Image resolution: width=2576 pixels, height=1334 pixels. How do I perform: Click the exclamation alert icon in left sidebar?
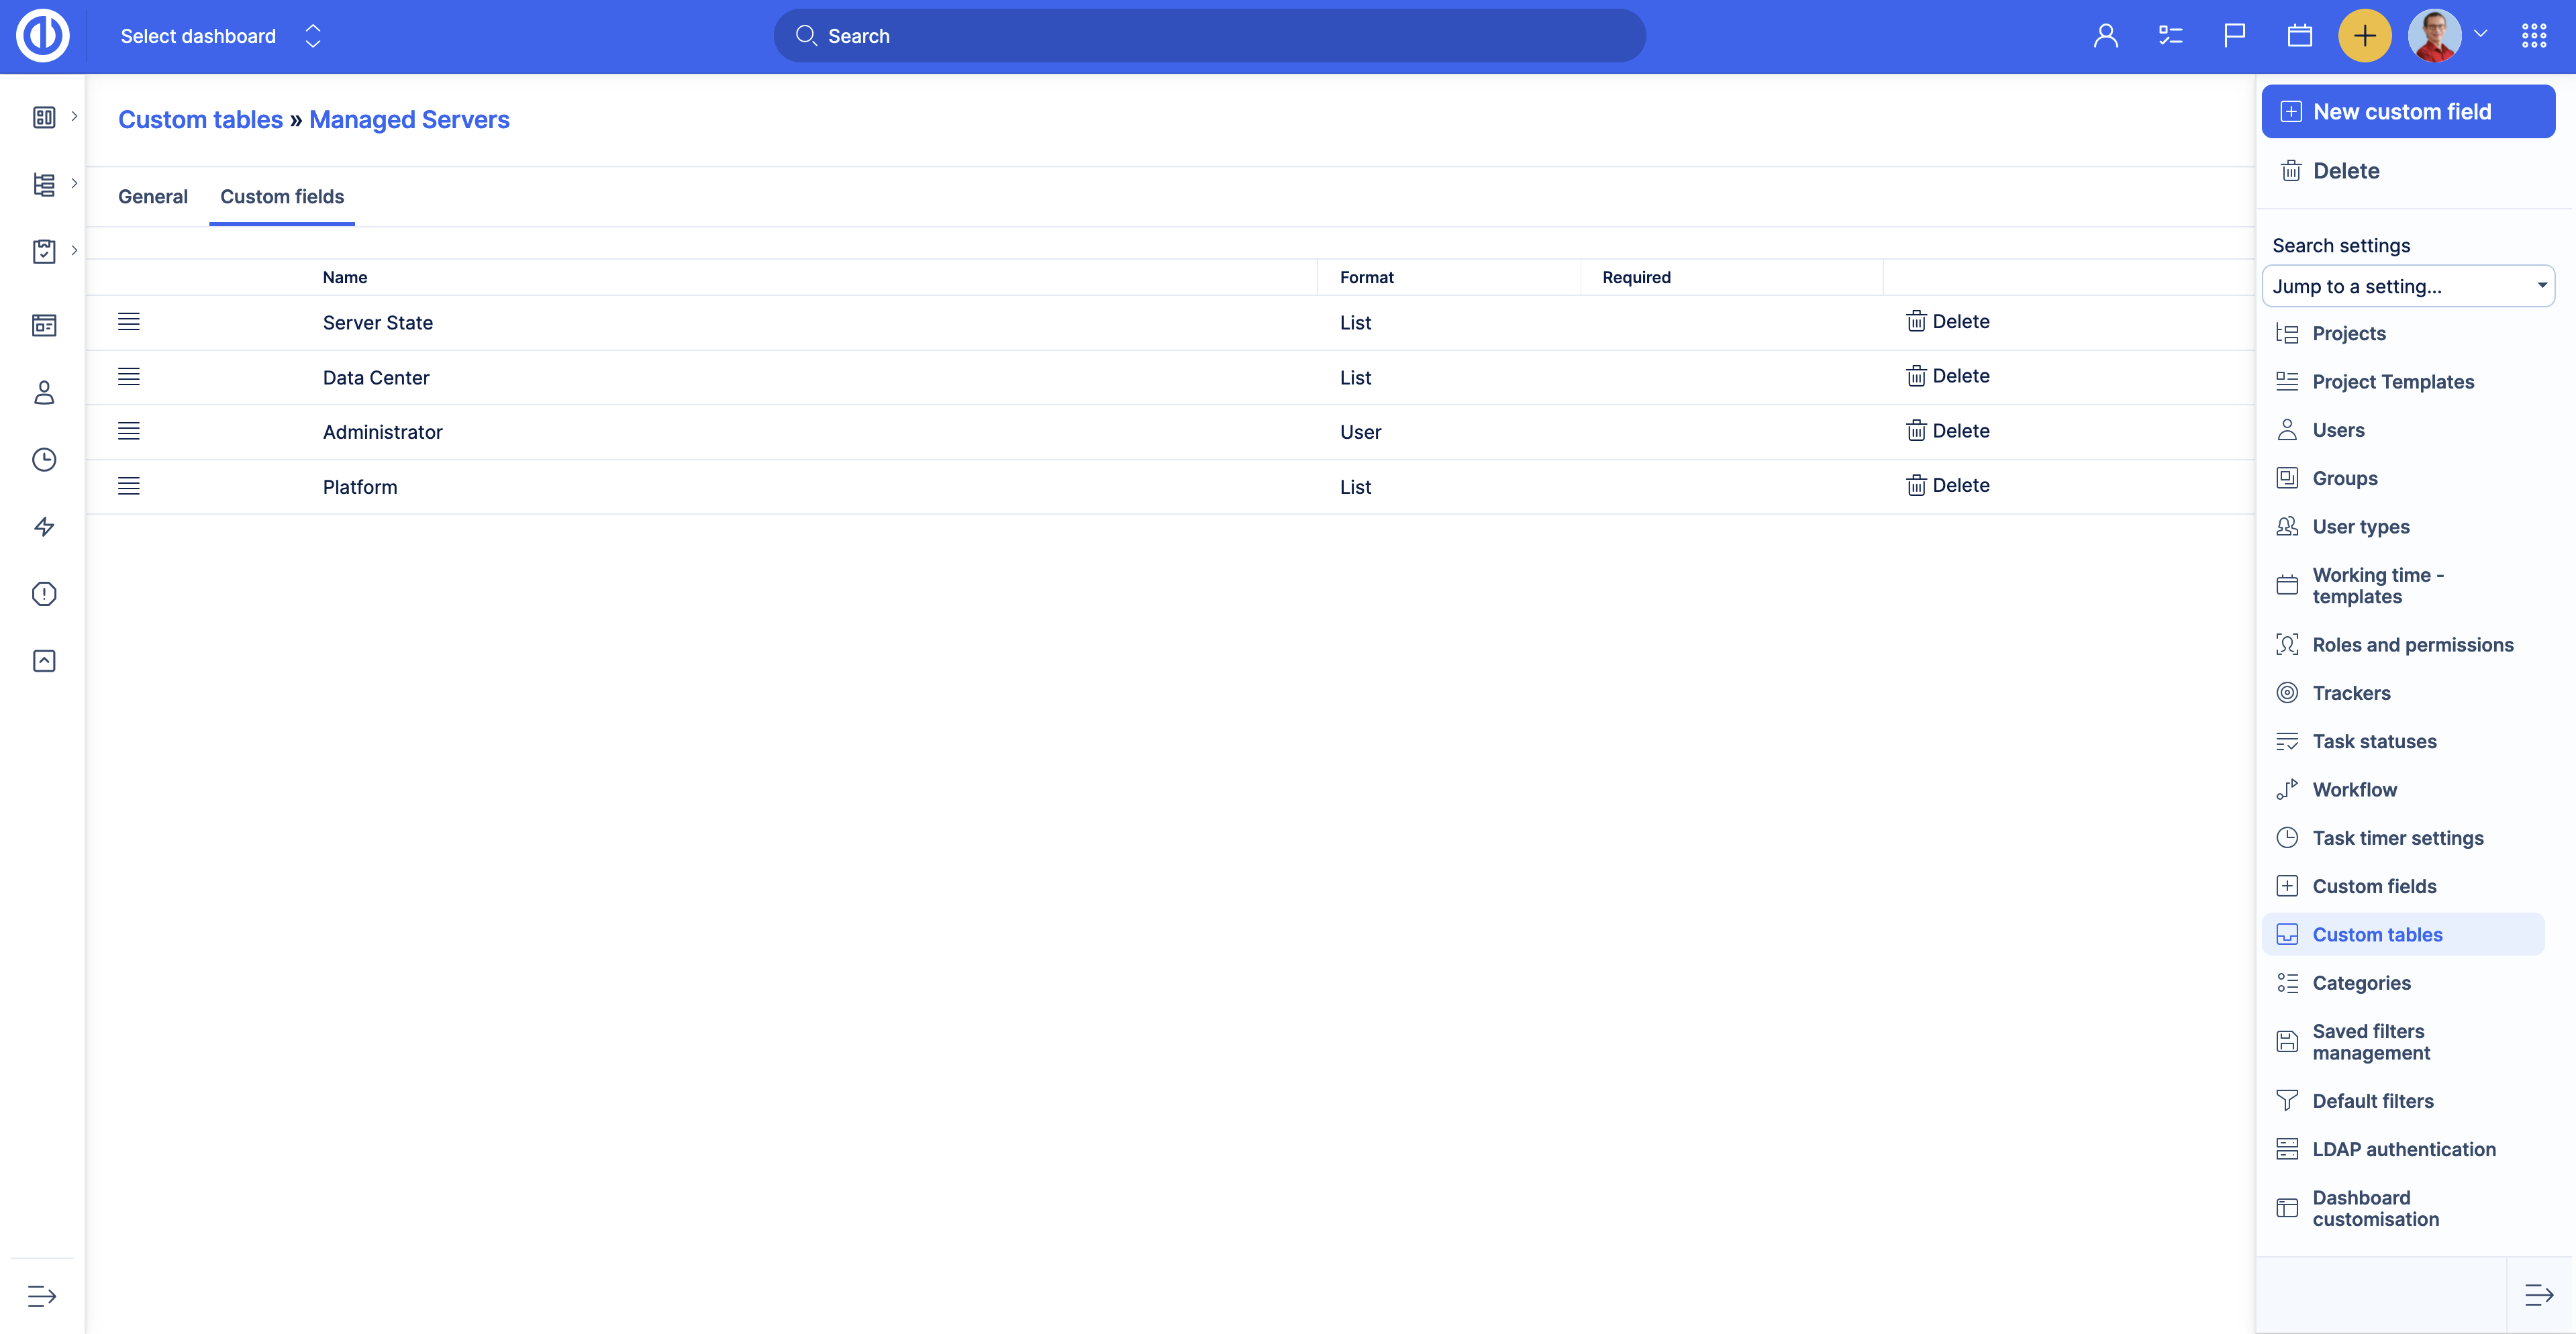(44, 594)
